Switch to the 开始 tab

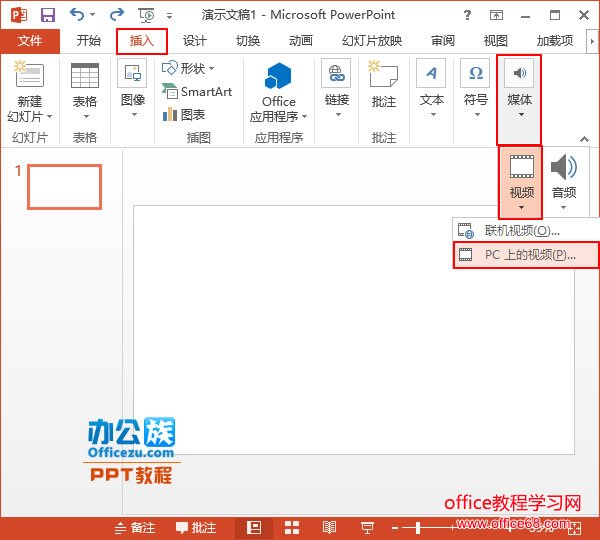pos(88,41)
